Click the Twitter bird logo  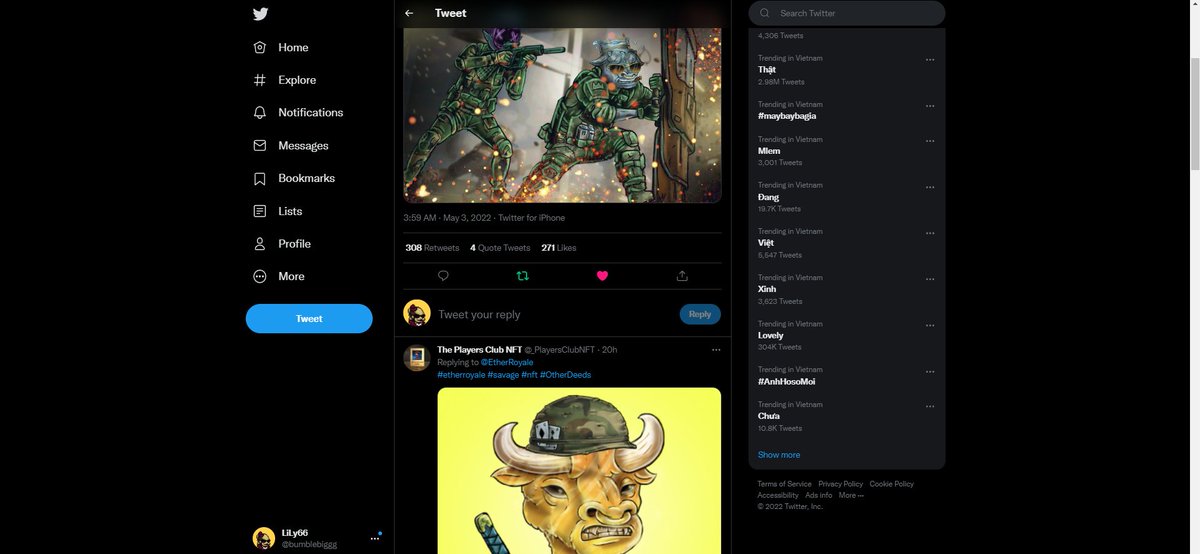pyautogui.click(x=260, y=14)
